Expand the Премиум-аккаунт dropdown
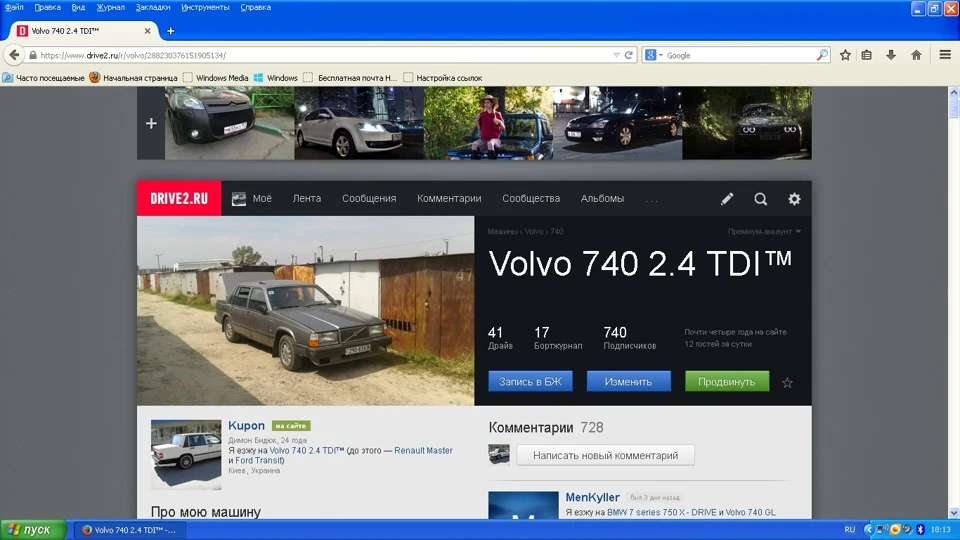Viewport: 960px width, 540px height. click(x=764, y=231)
